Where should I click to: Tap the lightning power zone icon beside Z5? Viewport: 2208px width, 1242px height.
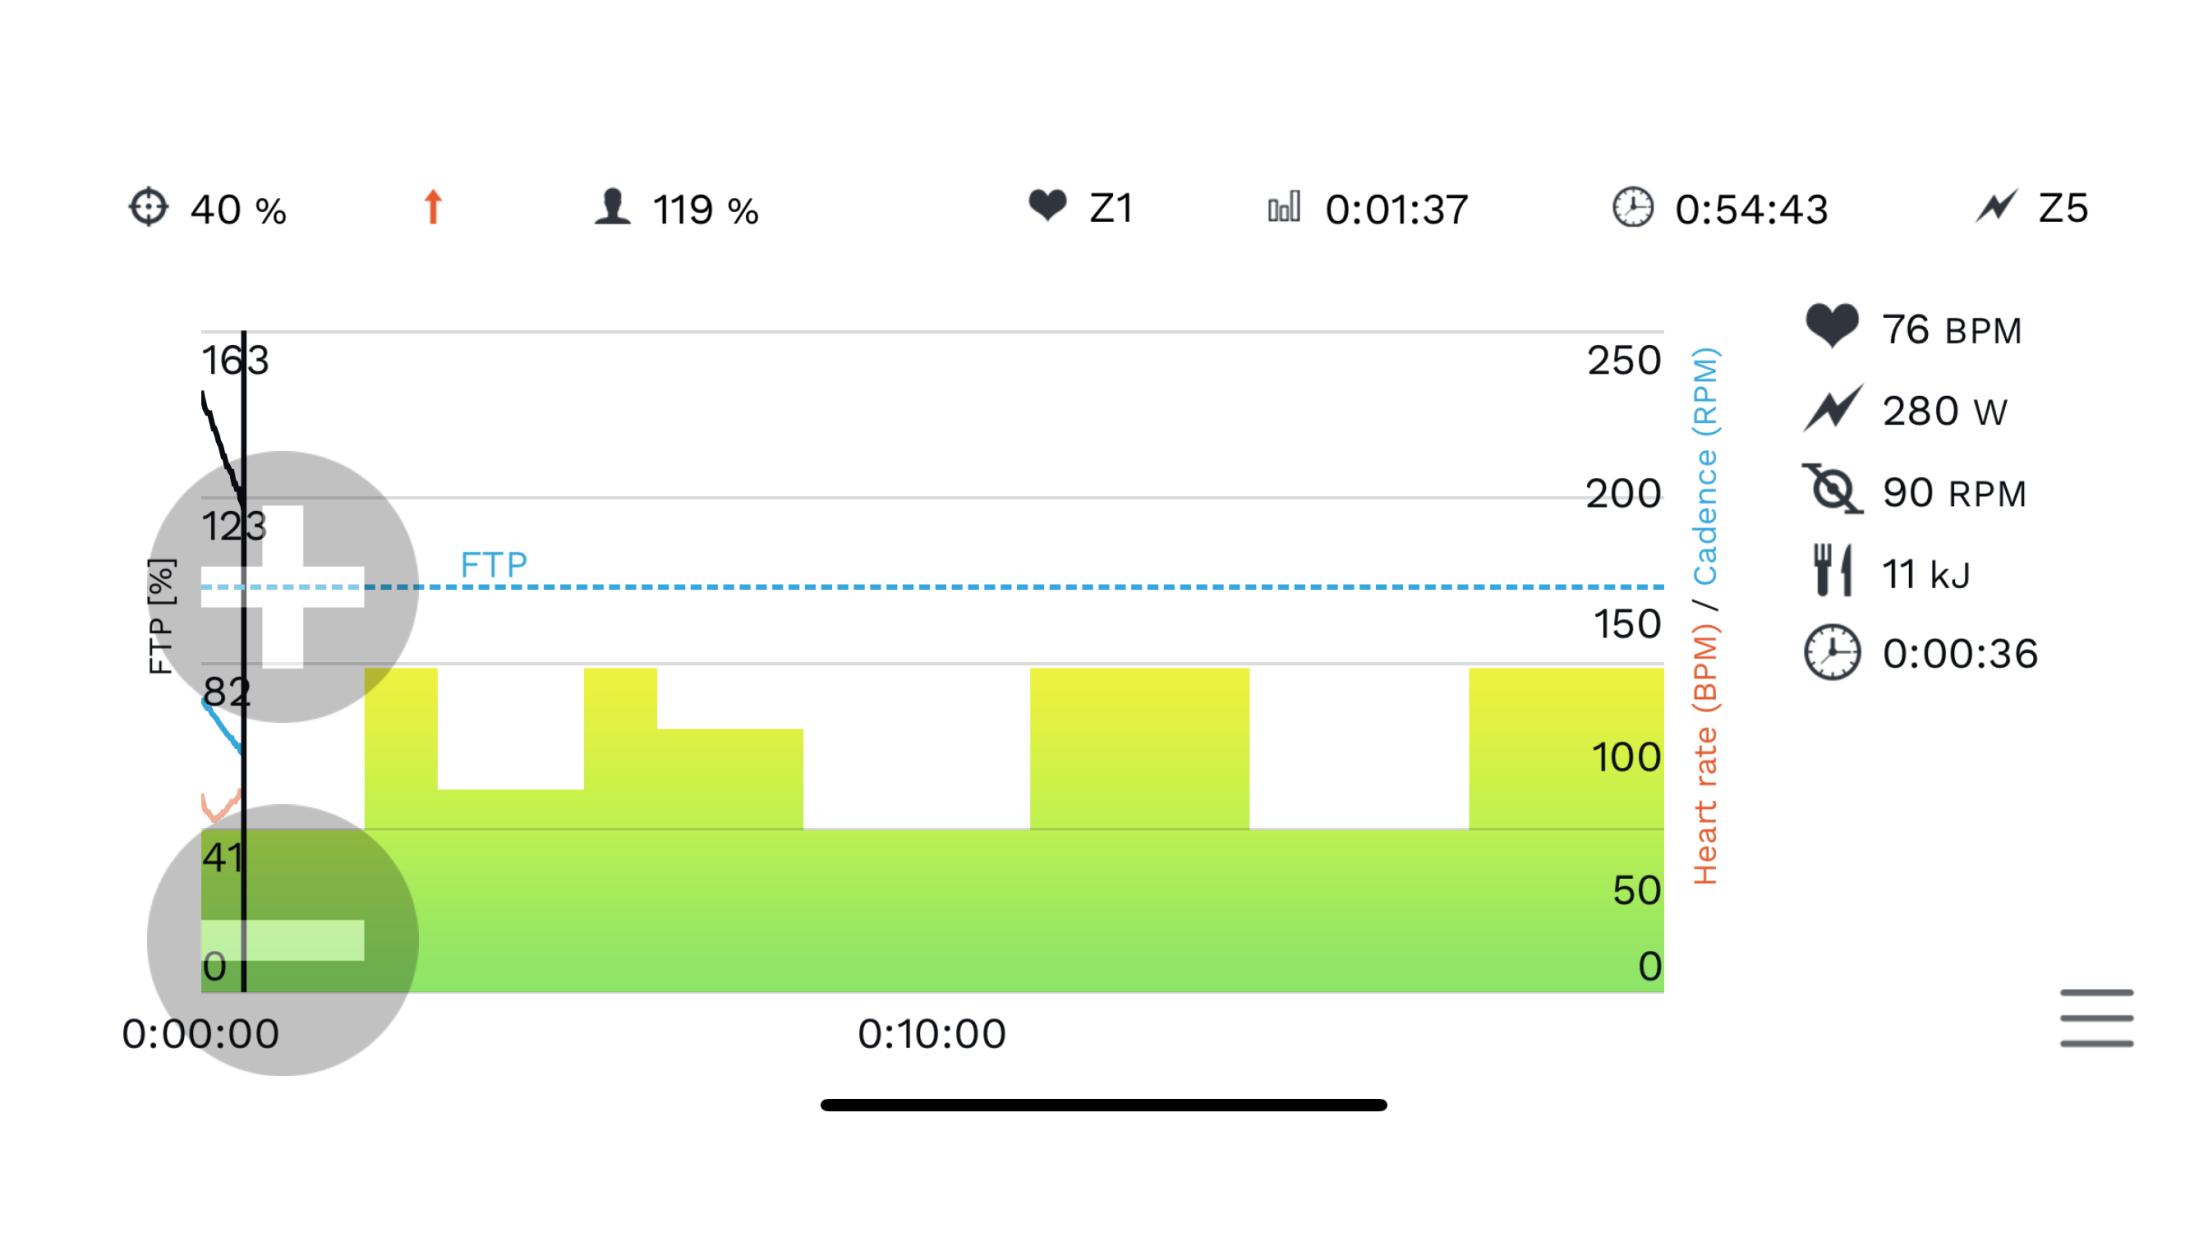(1996, 207)
